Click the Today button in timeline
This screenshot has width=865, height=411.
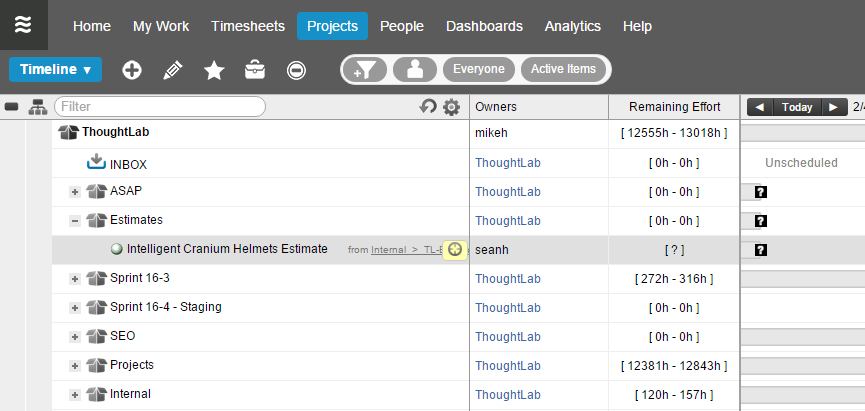click(x=797, y=107)
